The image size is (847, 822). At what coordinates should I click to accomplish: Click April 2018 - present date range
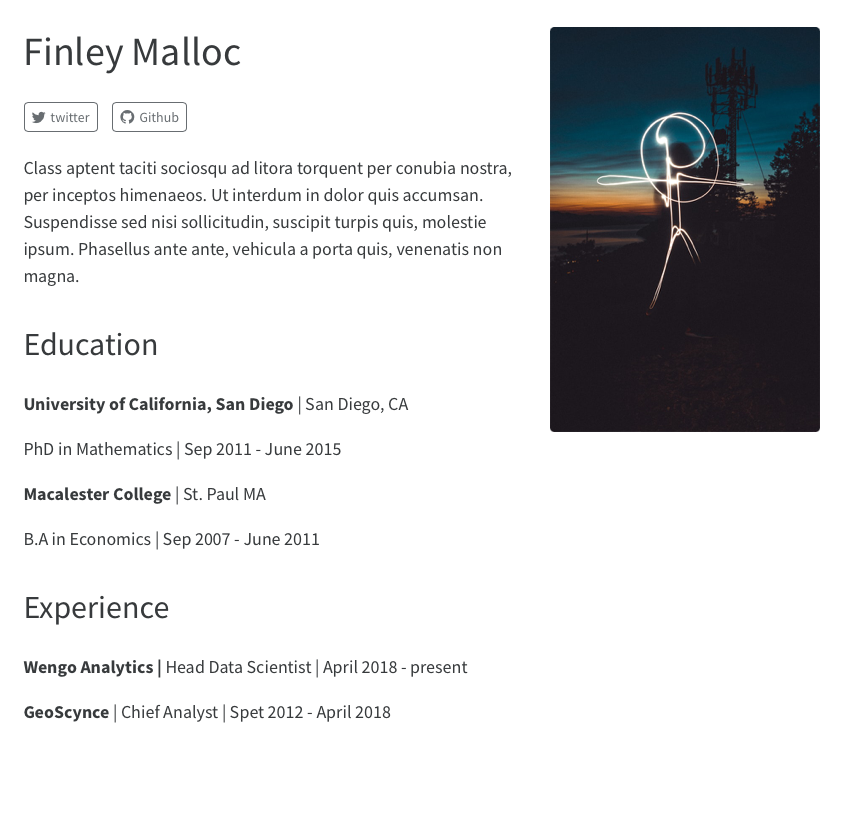(394, 667)
